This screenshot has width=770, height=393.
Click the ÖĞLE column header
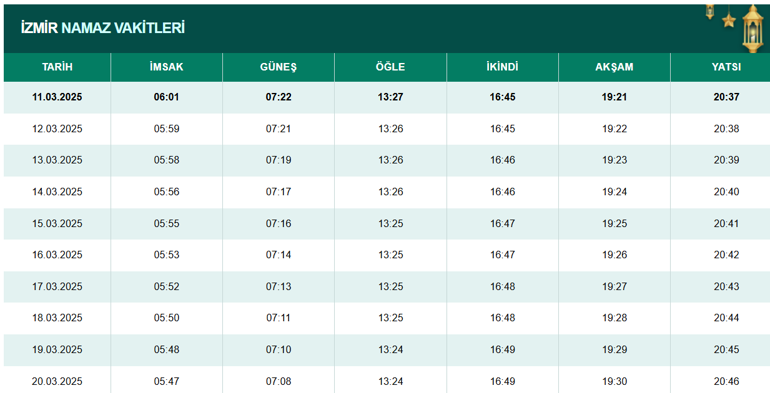390,67
